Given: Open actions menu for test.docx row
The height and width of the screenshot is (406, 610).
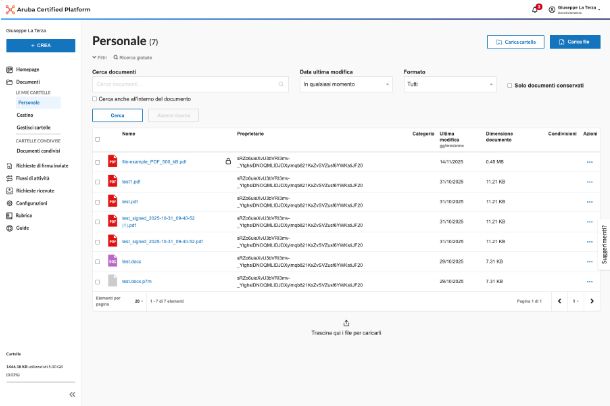Looking at the screenshot, I should pyautogui.click(x=589, y=261).
